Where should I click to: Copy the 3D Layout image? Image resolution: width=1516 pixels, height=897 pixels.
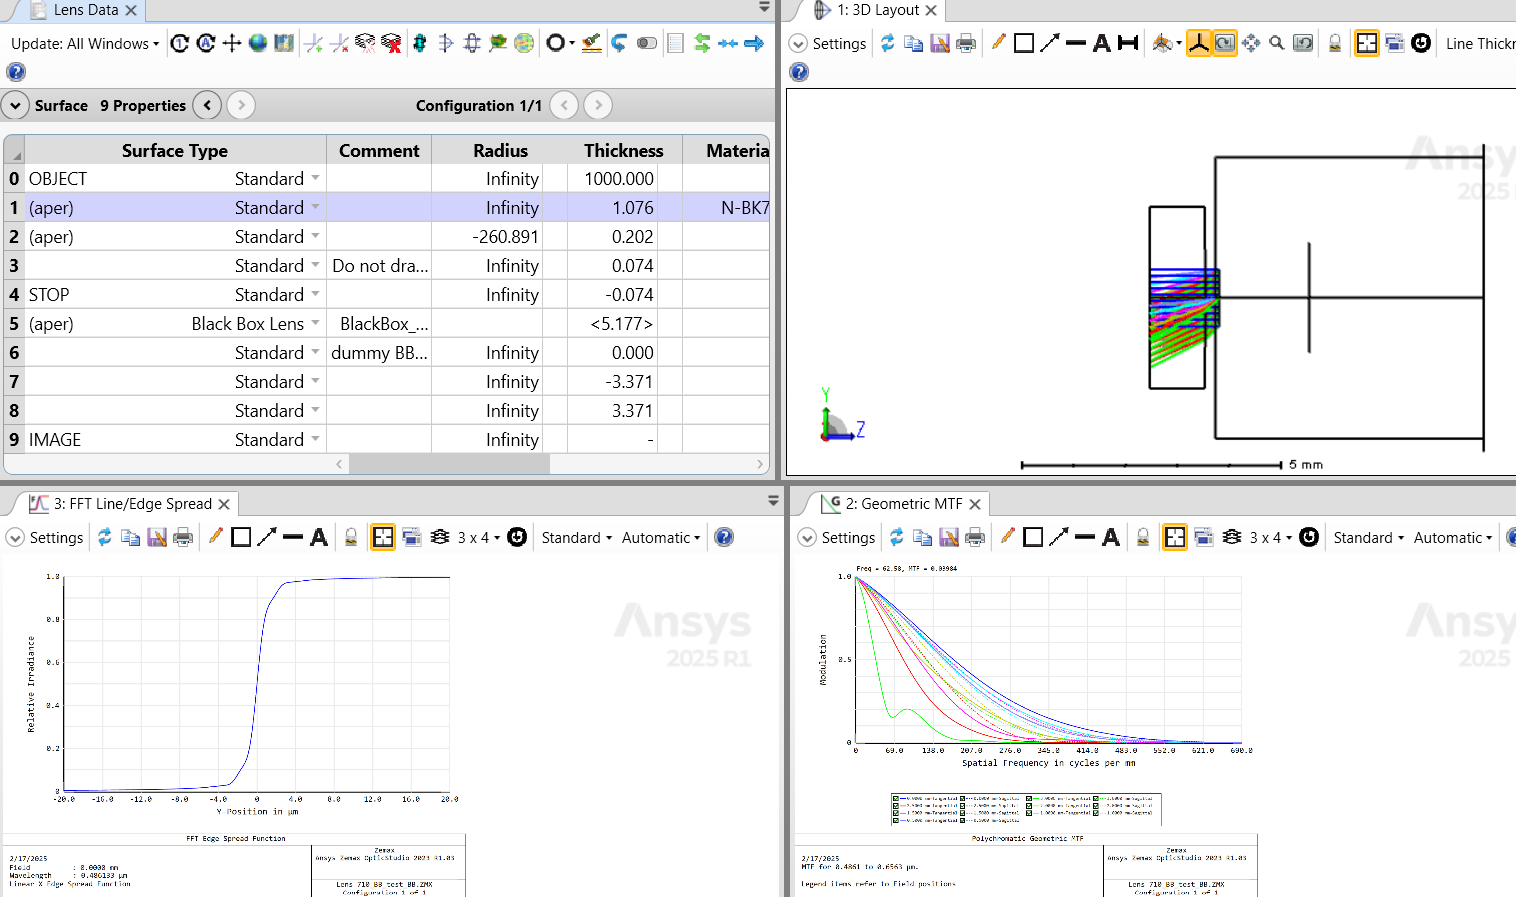(x=913, y=43)
